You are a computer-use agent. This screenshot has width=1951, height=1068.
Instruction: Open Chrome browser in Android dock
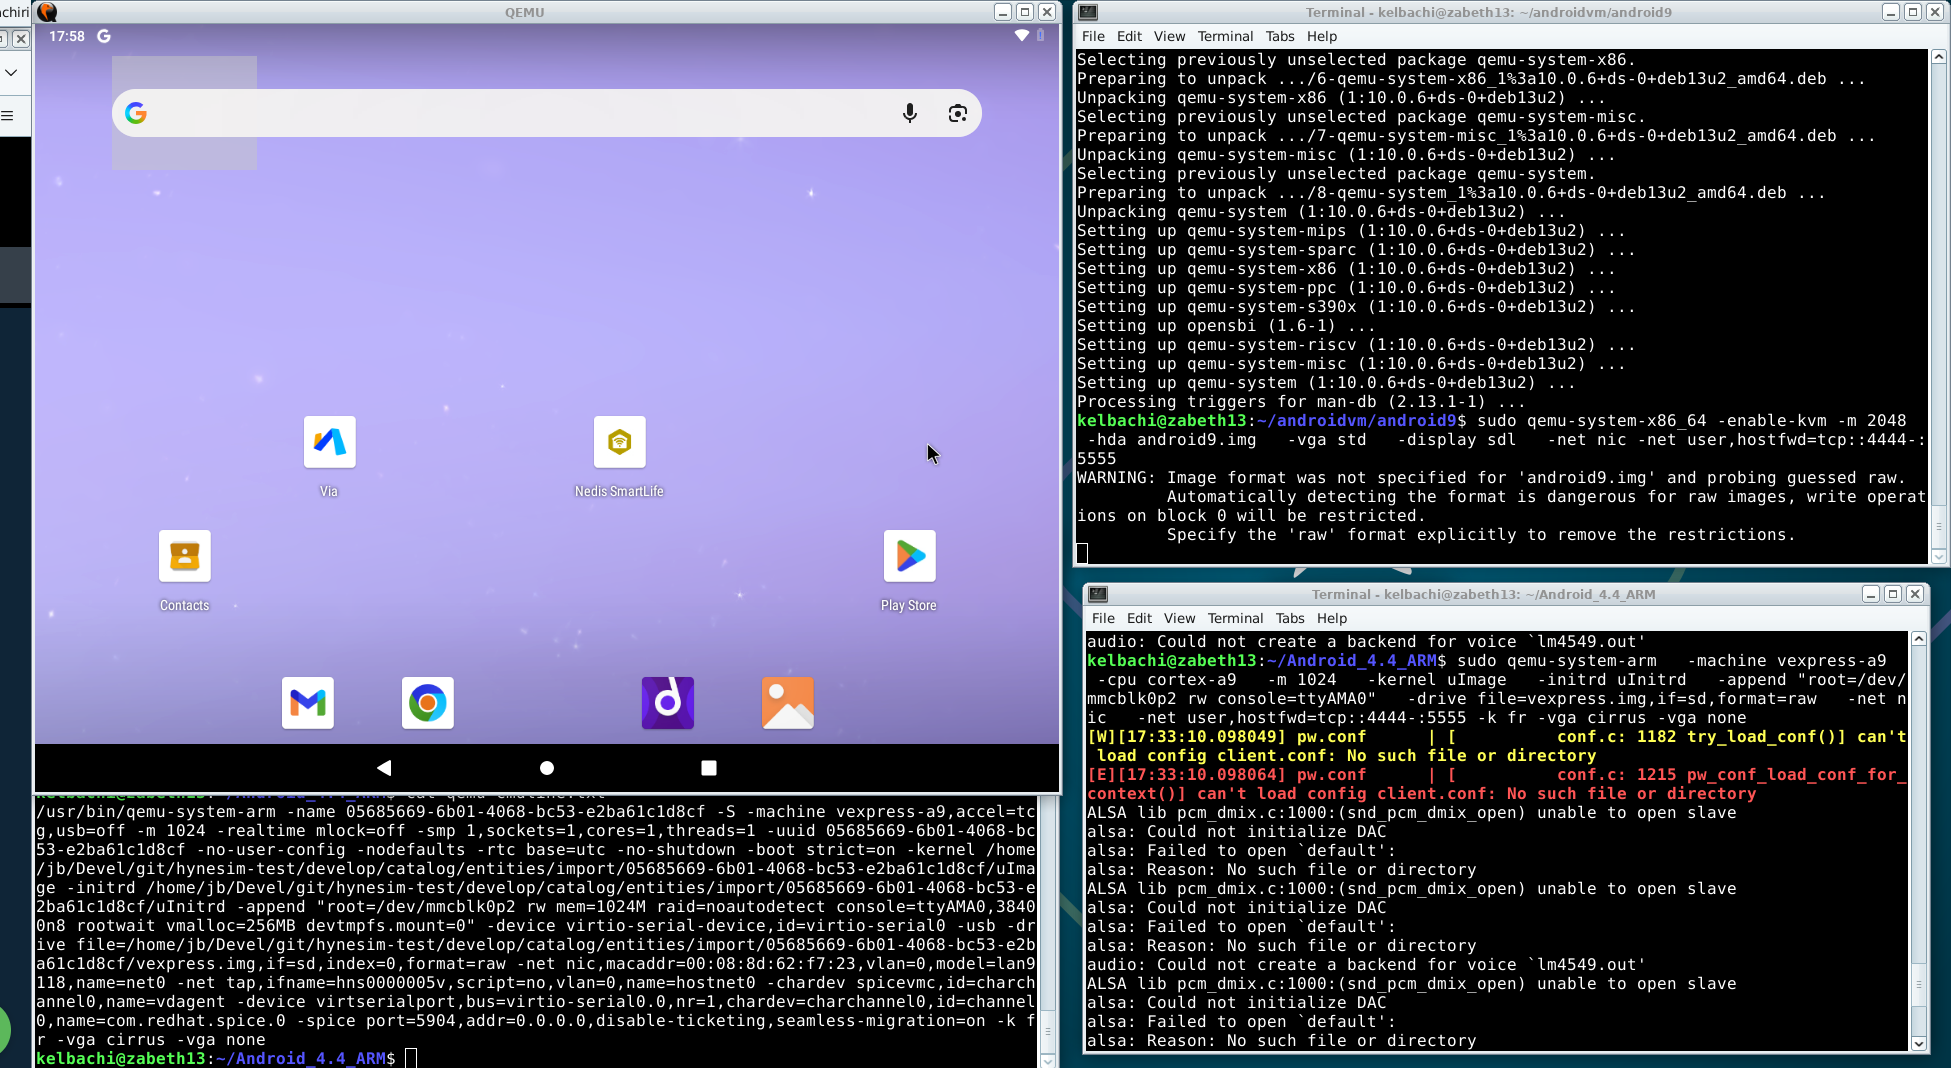pyautogui.click(x=428, y=703)
